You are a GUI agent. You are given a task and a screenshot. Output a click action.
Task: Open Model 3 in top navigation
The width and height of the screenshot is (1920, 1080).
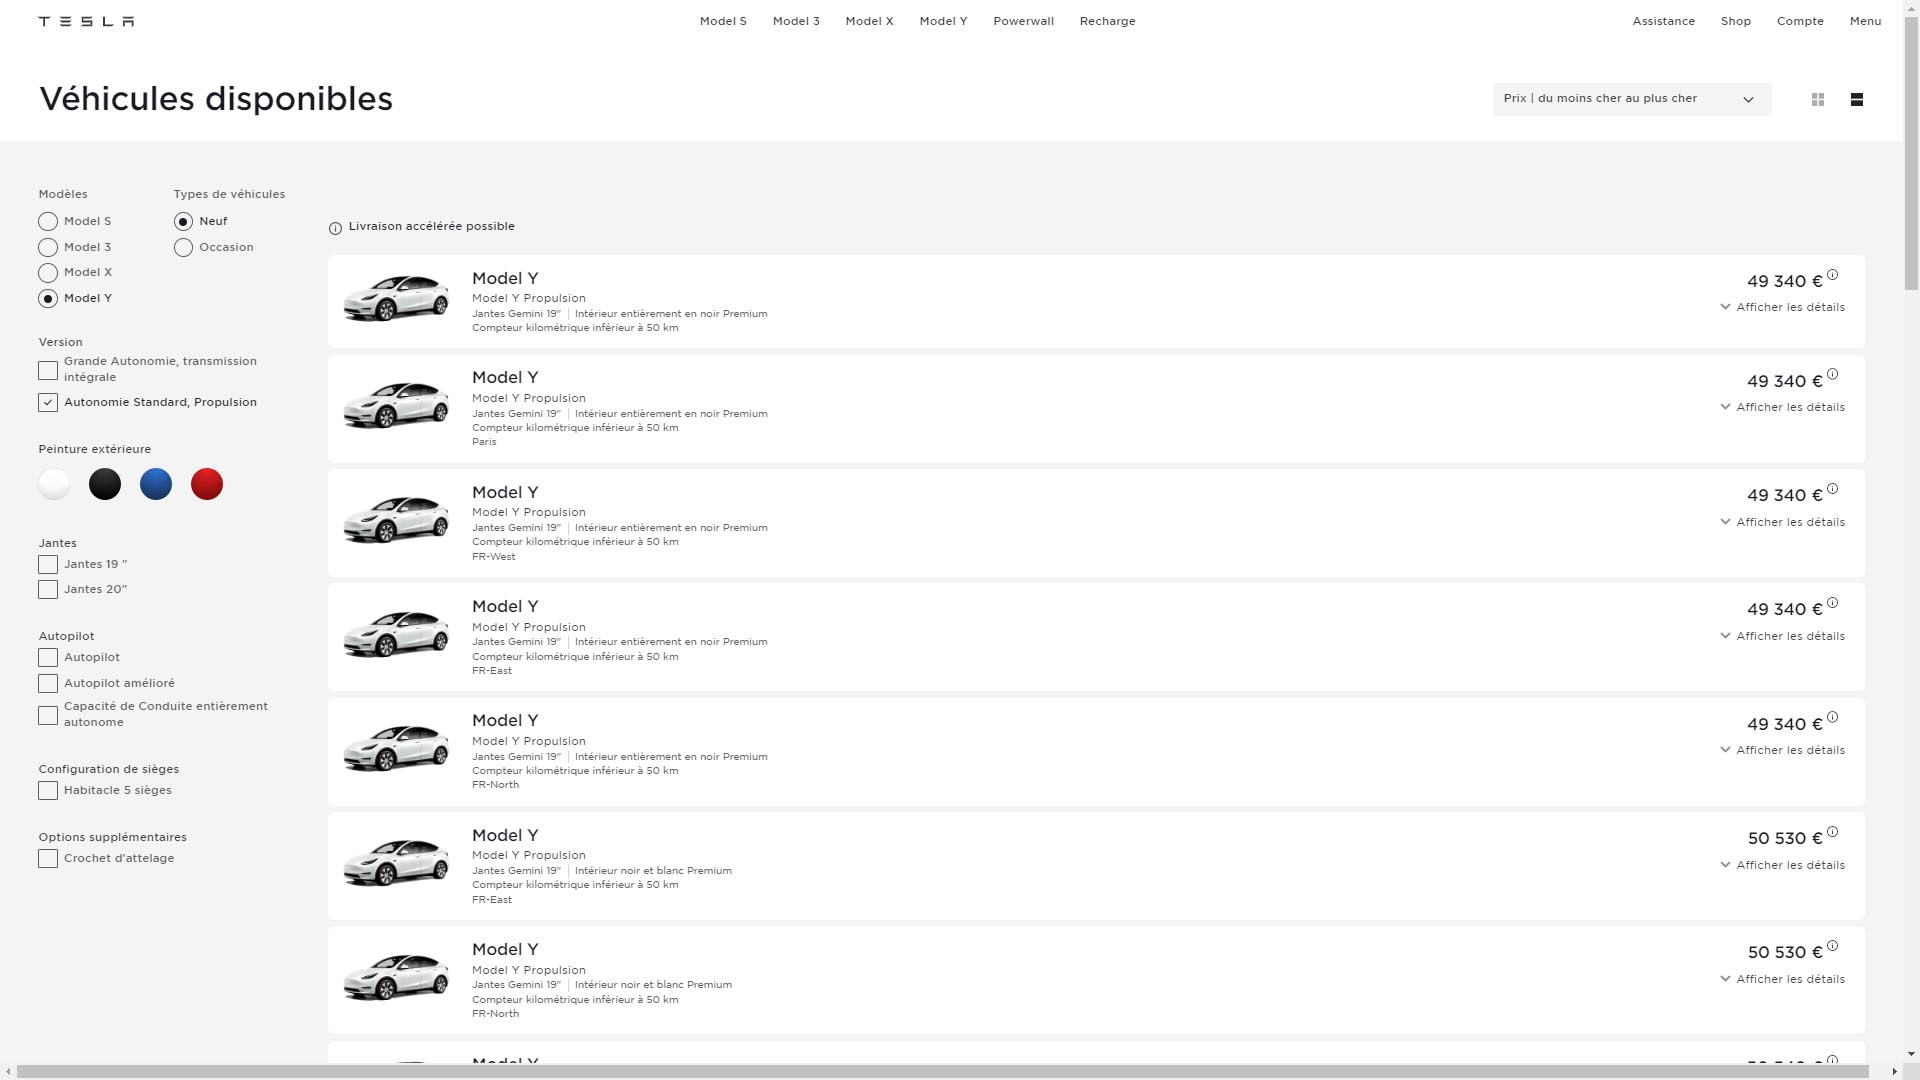tap(796, 21)
